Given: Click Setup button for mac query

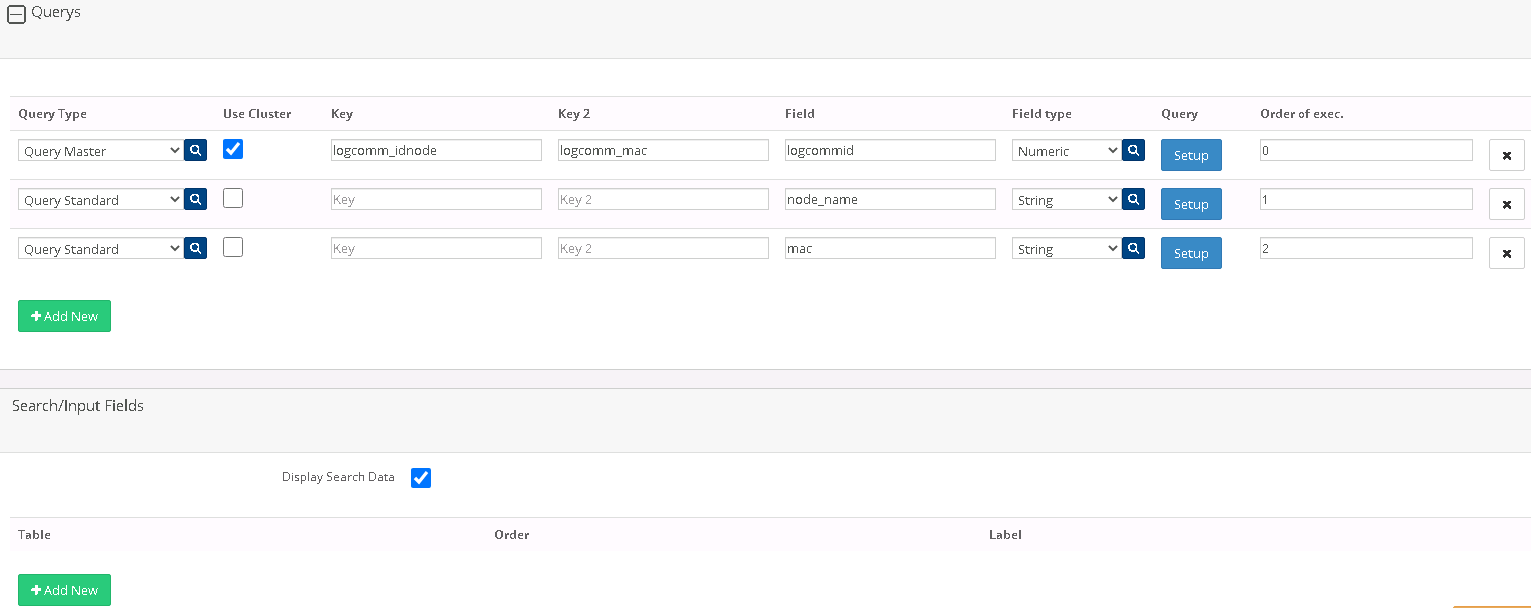Looking at the screenshot, I should pyautogui.click(x=1190, y=254).
